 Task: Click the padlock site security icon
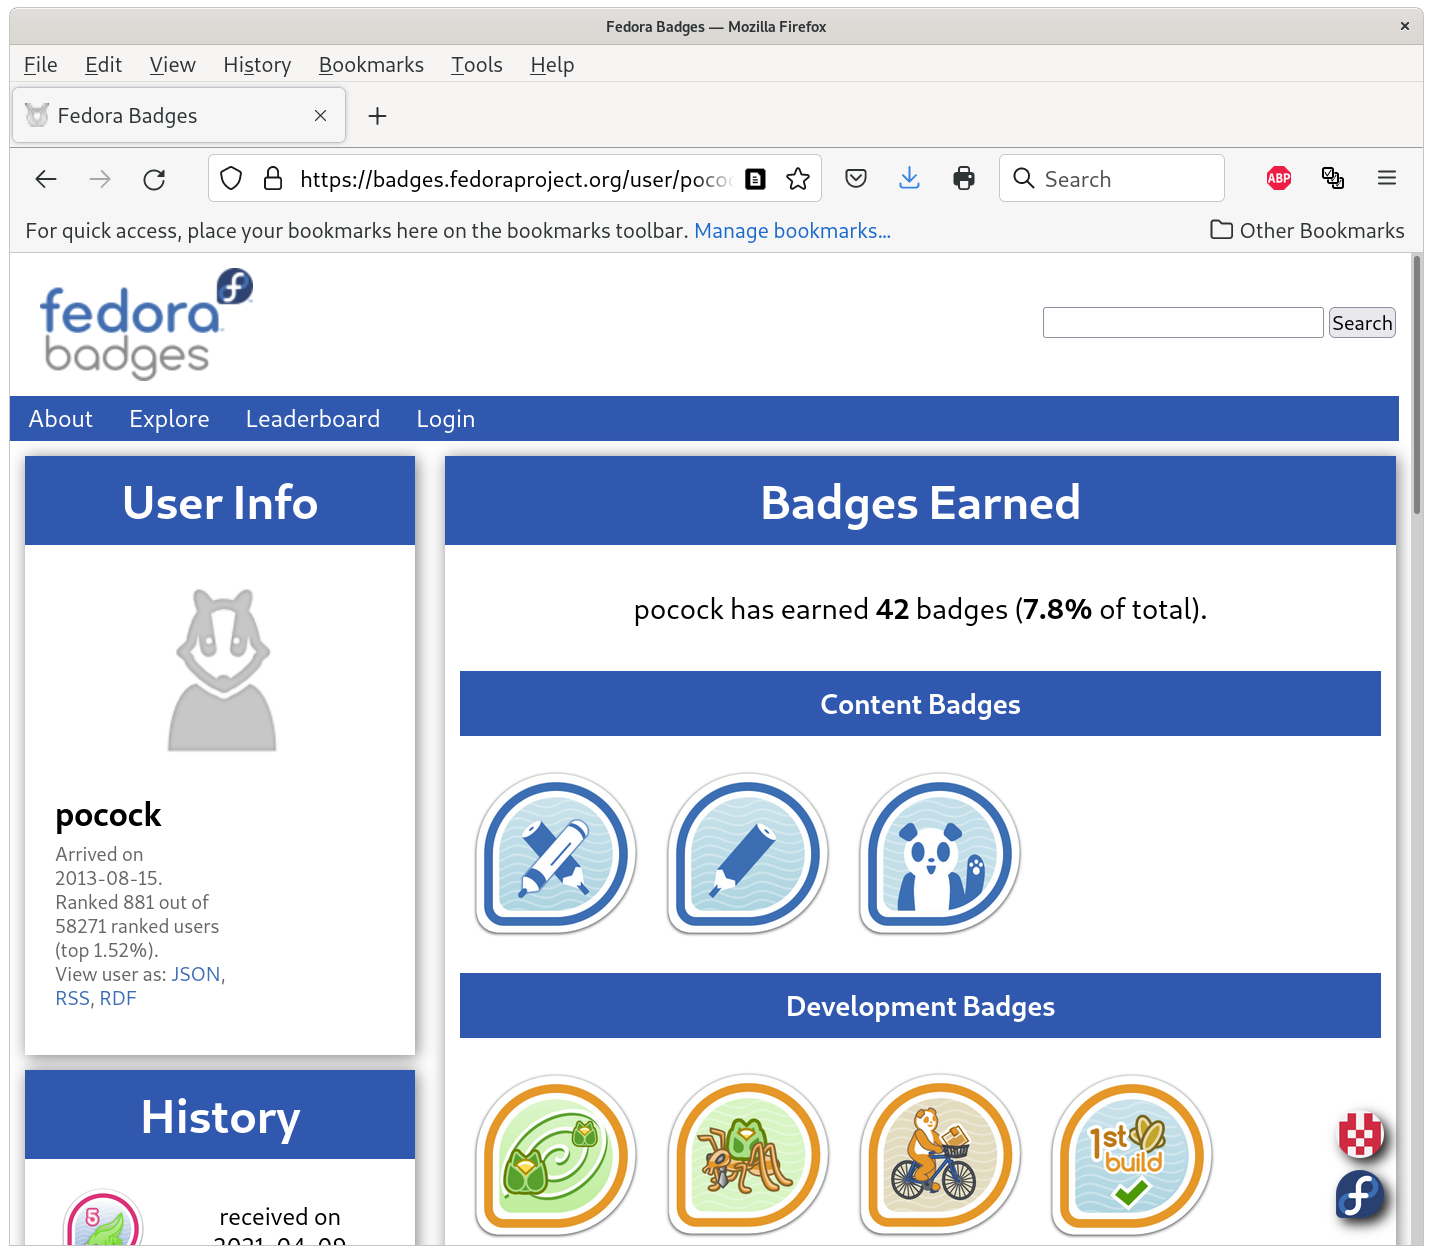(272, 179)
